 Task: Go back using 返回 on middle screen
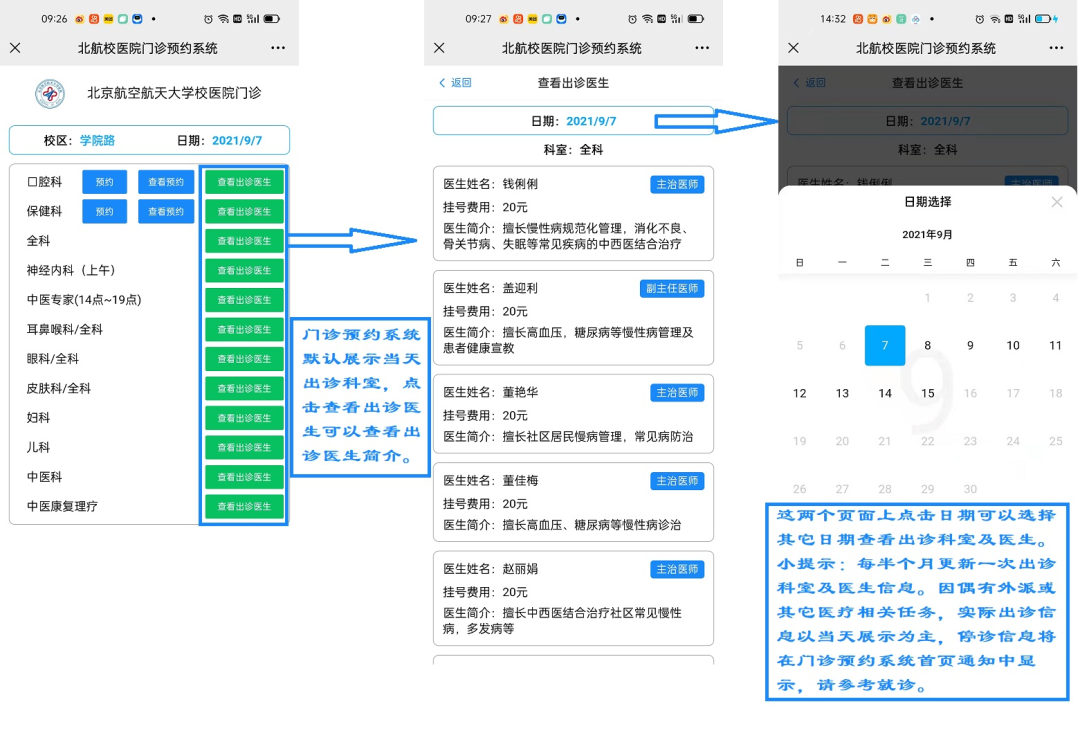455,83
